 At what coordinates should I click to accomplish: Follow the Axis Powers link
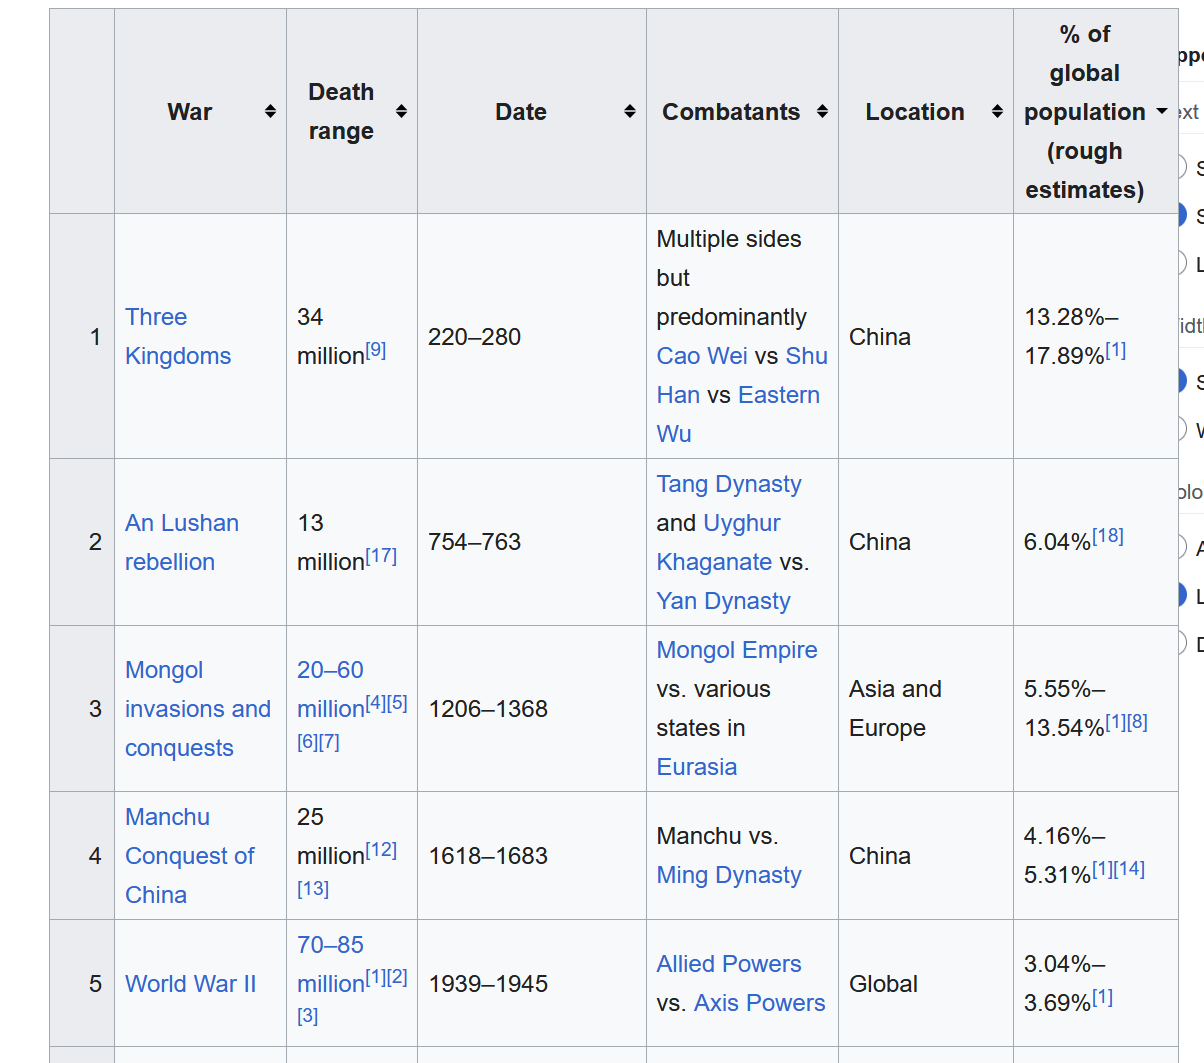click(x=760, y=1003)
